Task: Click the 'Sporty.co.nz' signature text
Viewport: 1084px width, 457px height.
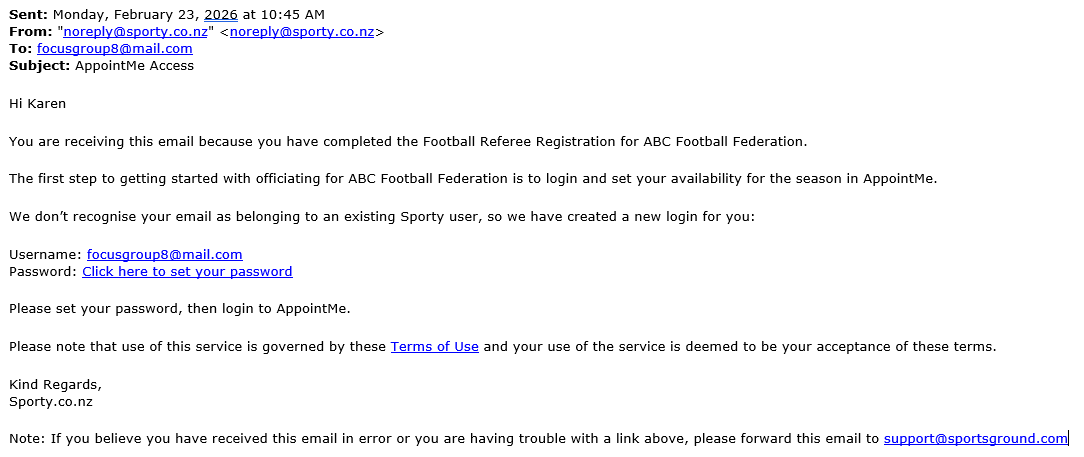Action: [x=50, y=402]
